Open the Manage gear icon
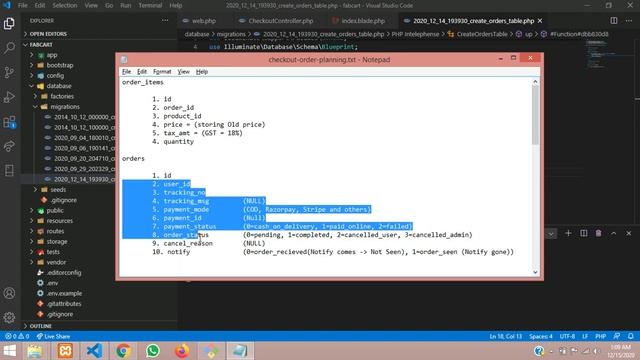The width and height of the screenshot is (640, 360). point(9,317)
